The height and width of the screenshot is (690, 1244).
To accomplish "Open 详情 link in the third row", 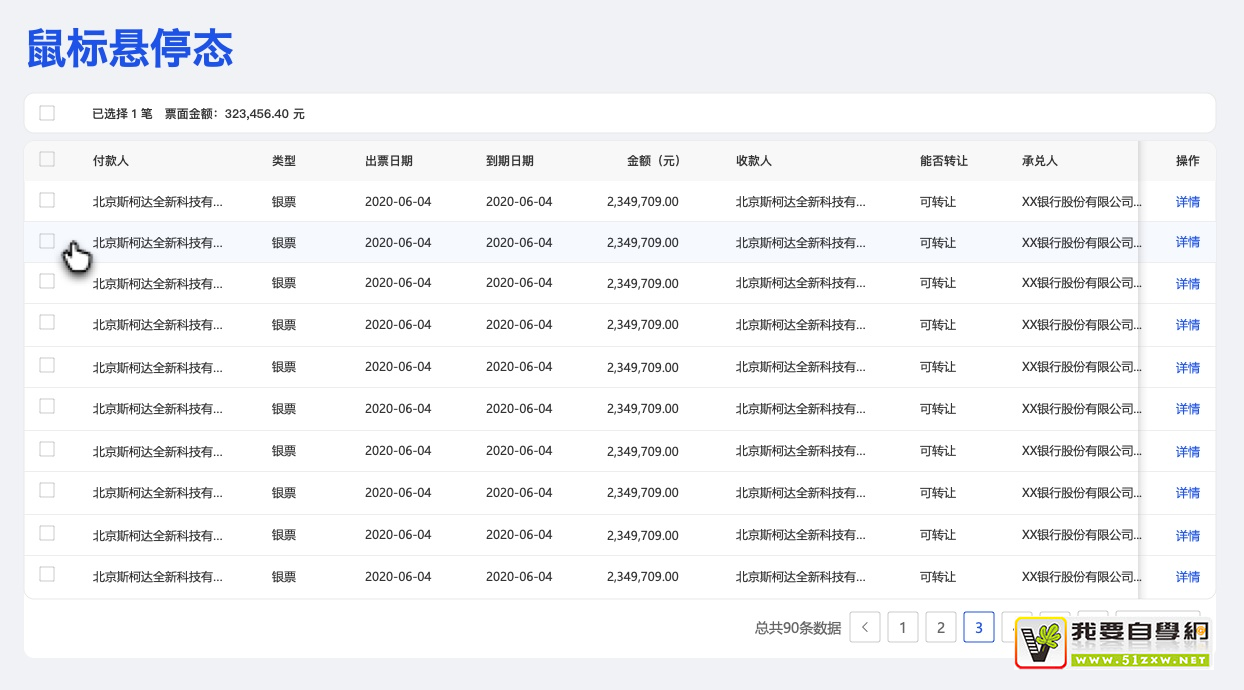I will pos(1187,284).
